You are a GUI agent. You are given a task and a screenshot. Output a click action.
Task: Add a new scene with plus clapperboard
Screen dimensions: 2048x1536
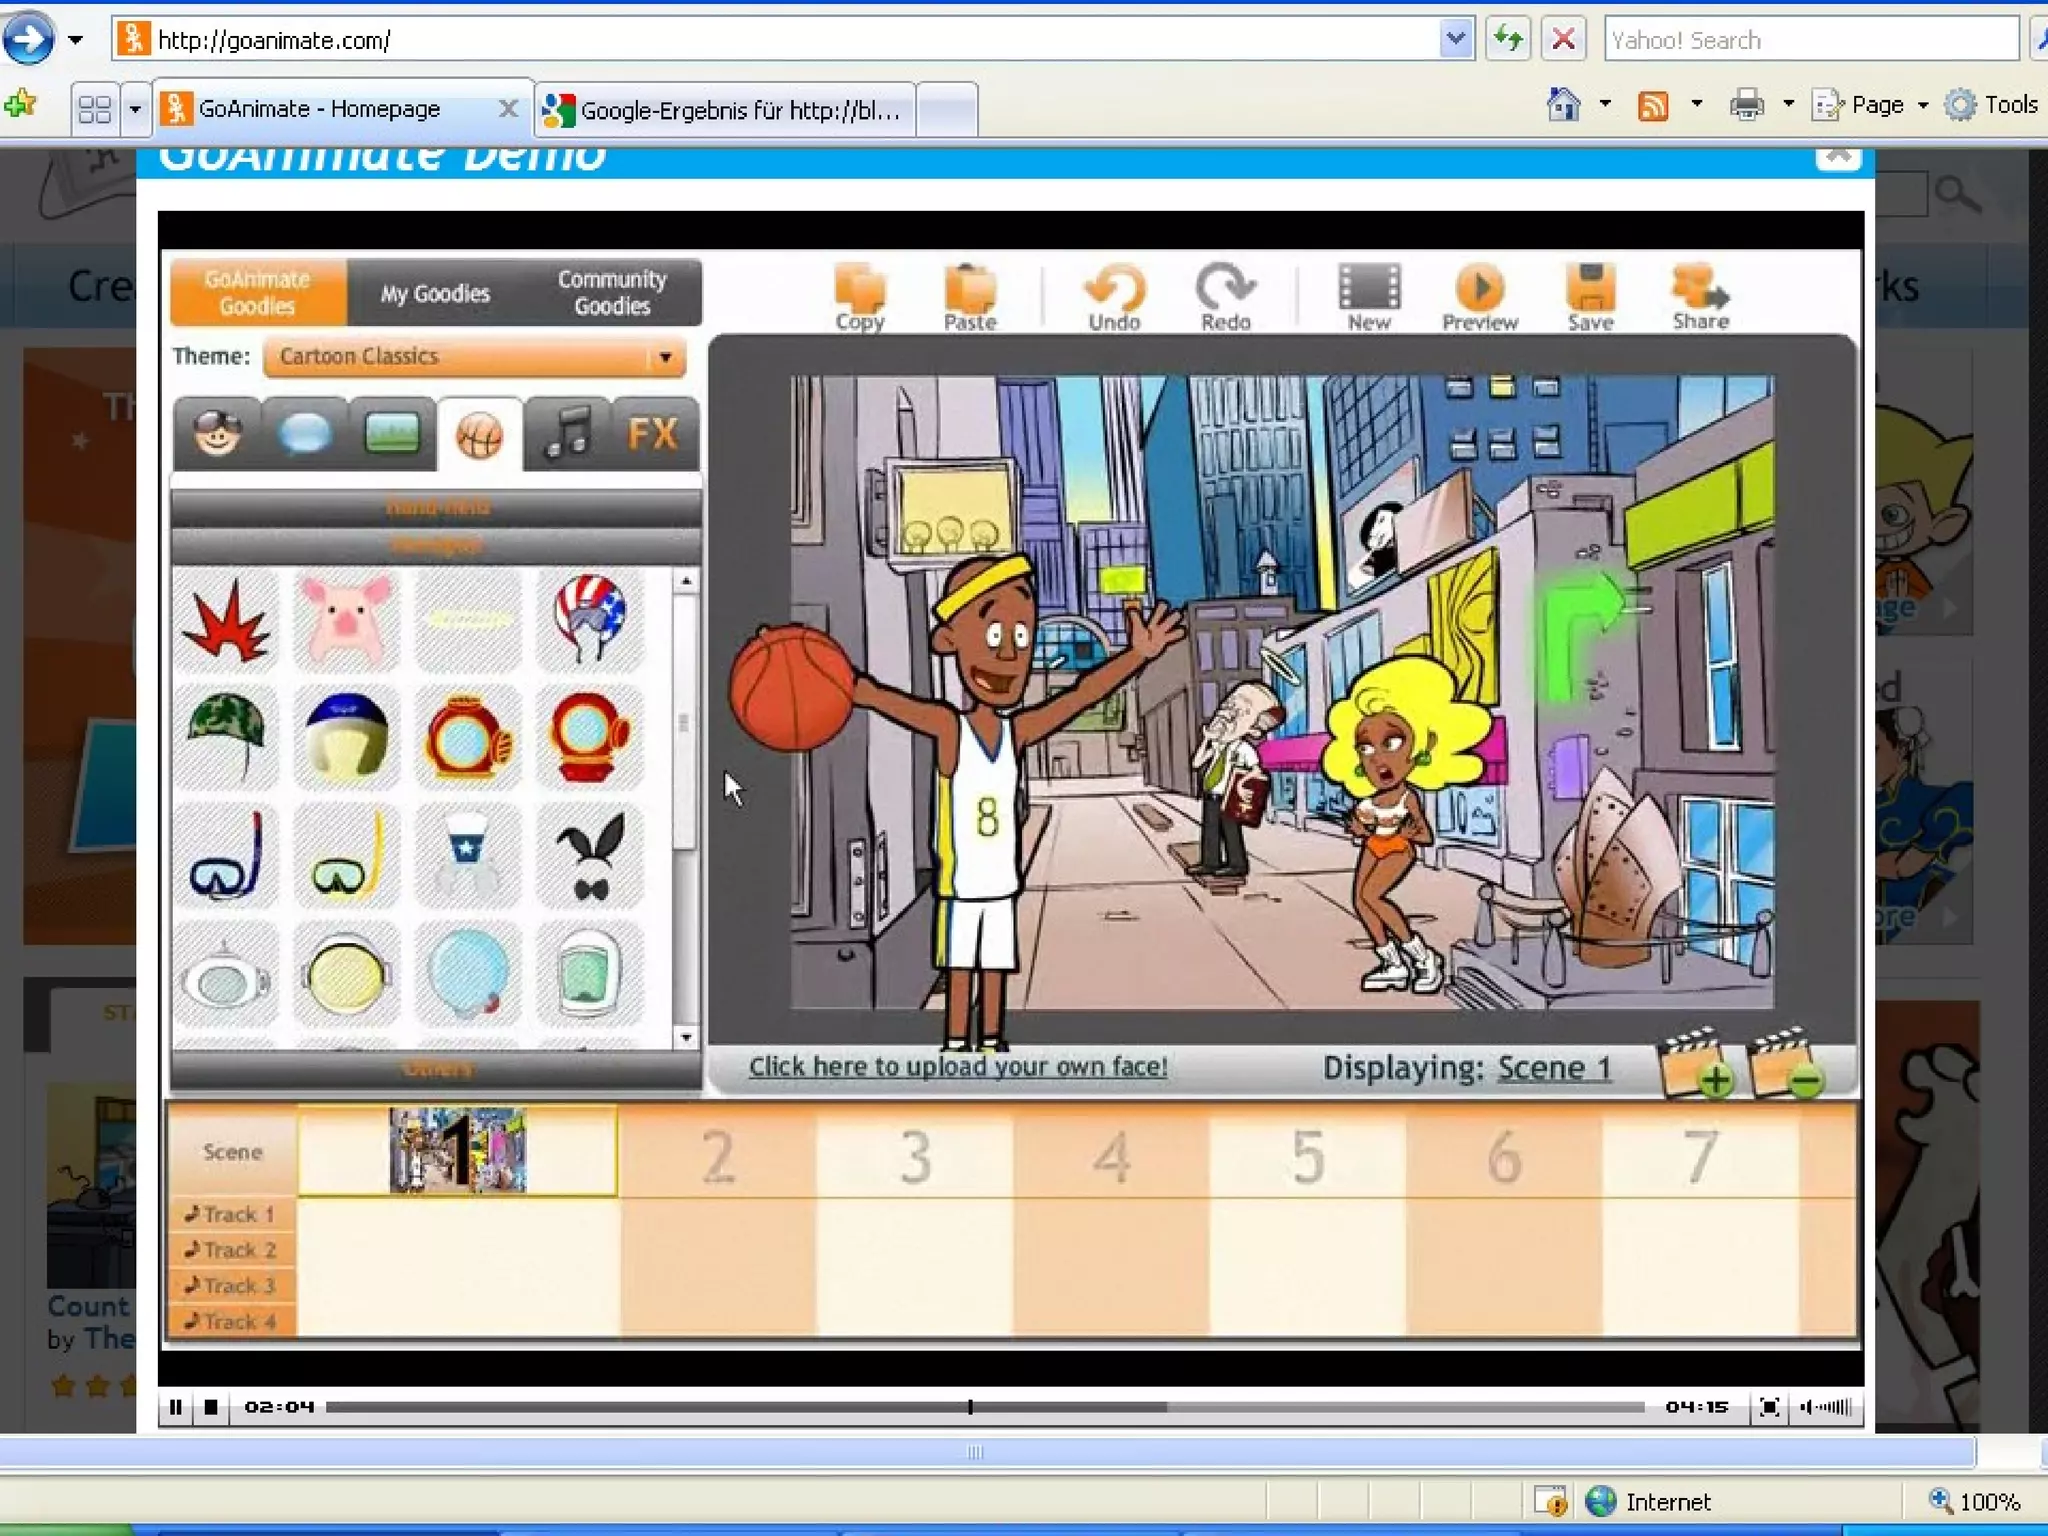click(x=1696, y=1065)
